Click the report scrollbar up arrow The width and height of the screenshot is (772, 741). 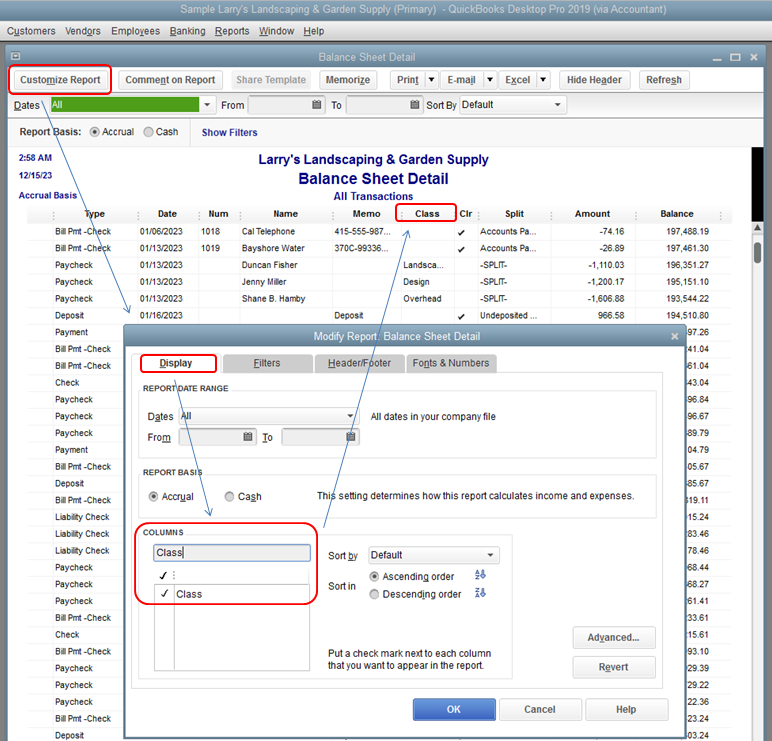pyautogui.click(x=757, y=227)
